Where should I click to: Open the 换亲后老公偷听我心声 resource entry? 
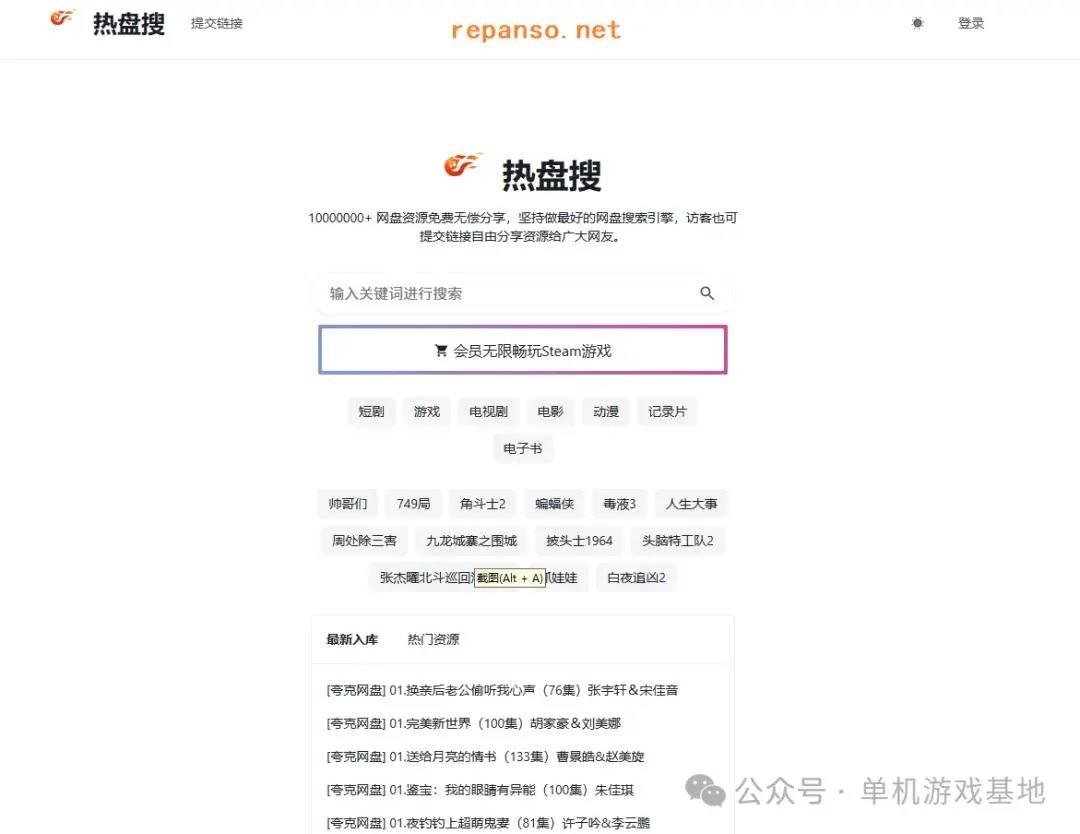click(x=502, y=690)
